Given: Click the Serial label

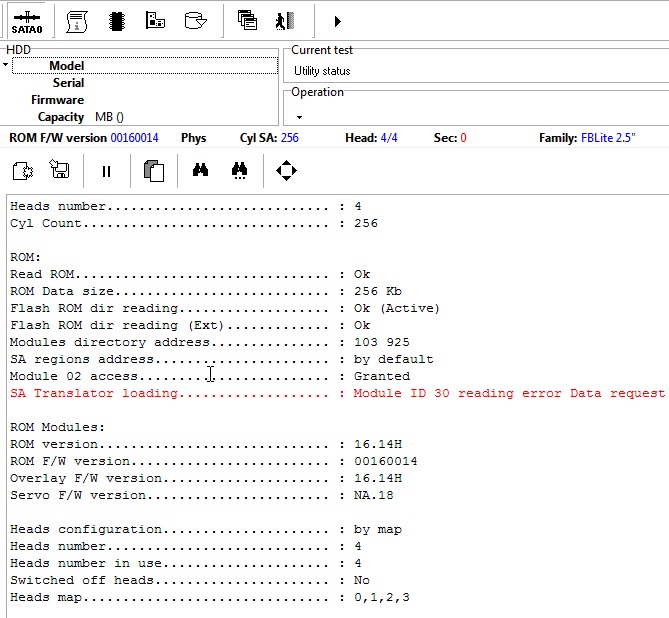Looking at the screenshot, I should click(68, 83).
